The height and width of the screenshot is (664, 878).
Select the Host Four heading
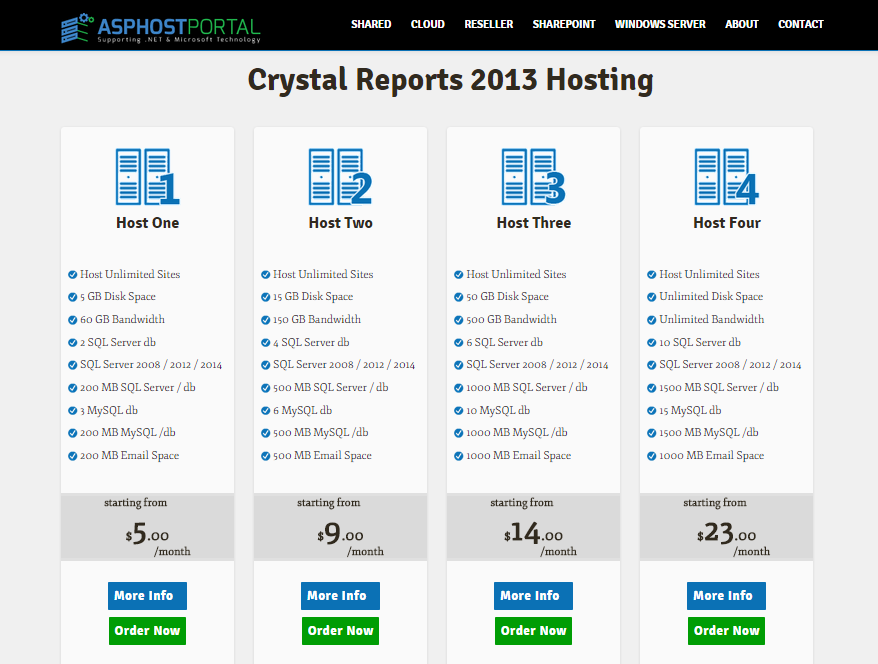point(727,223)
